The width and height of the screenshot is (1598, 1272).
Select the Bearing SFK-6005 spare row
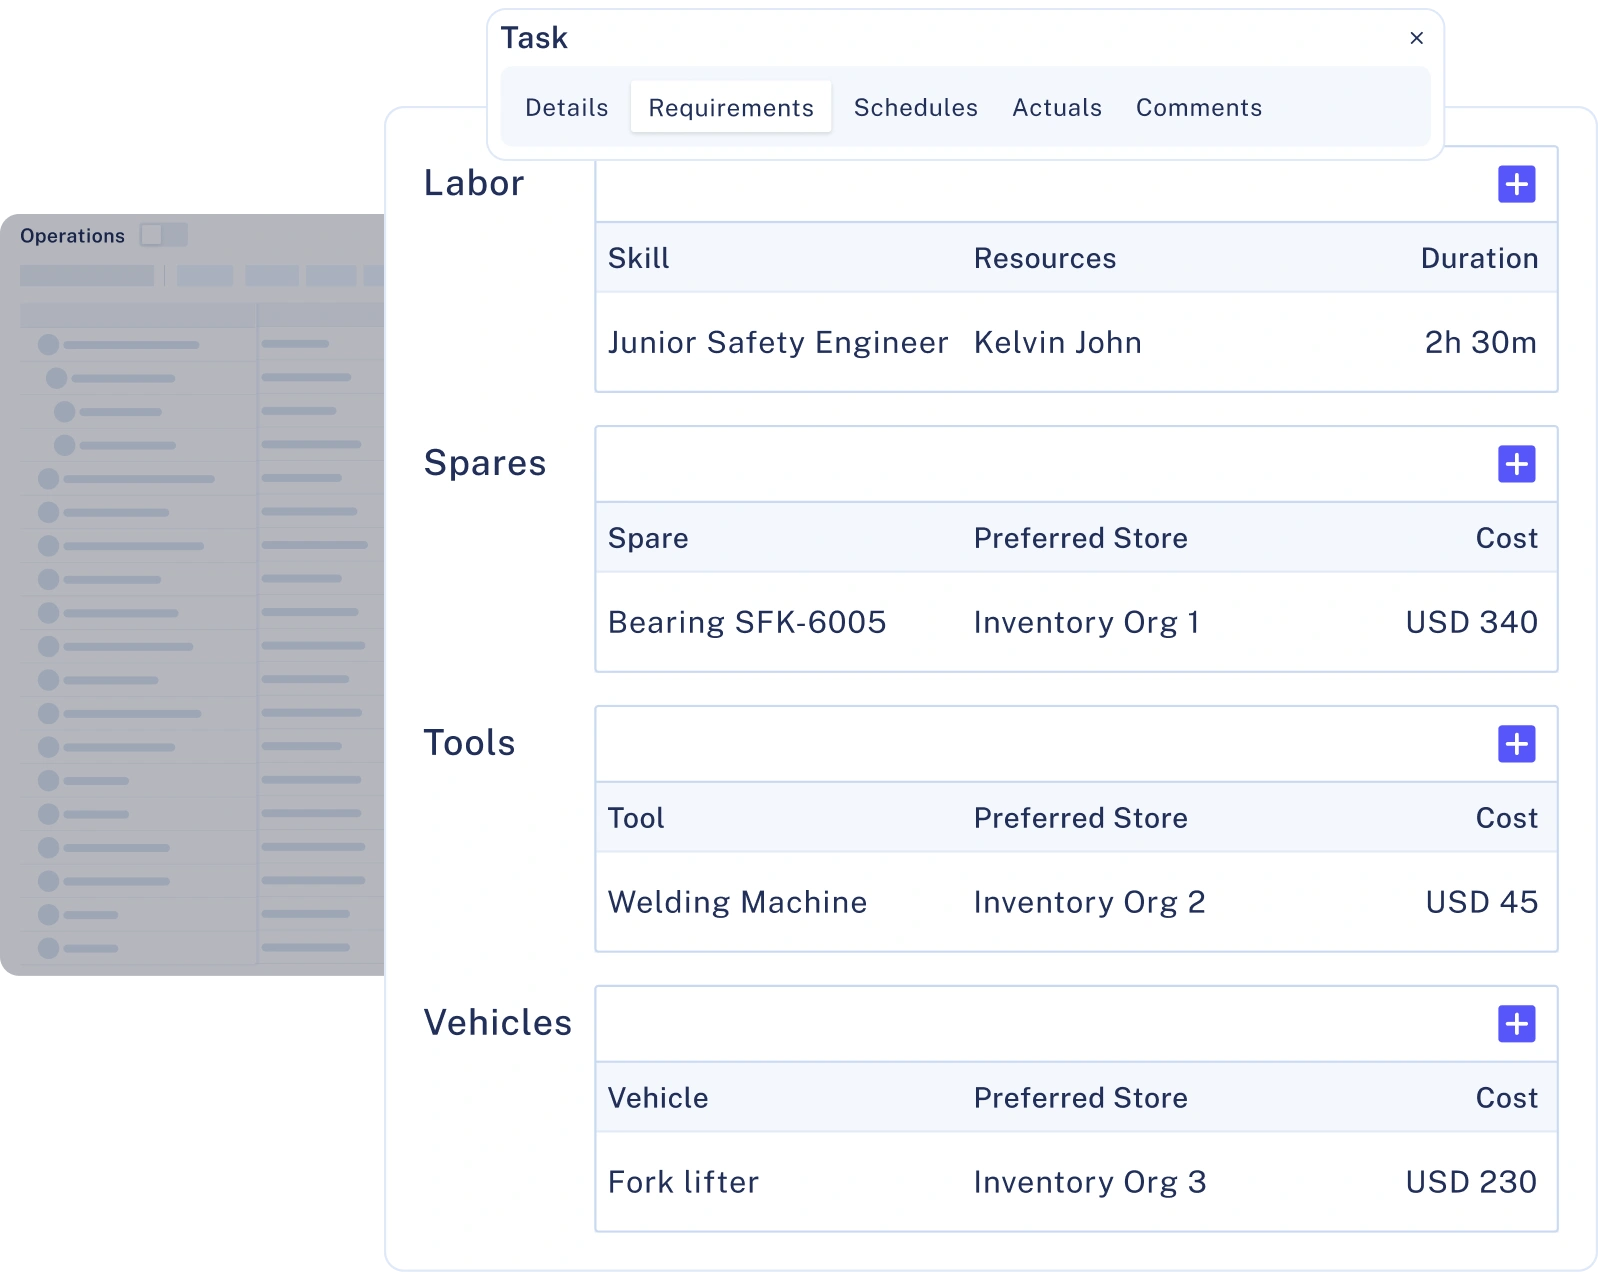pos(746,622)
